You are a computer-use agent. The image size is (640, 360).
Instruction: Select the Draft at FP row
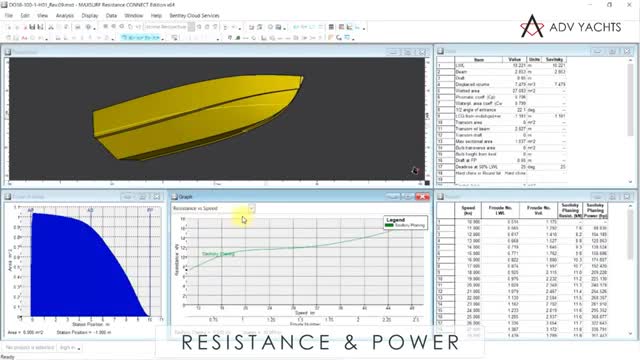502,160
